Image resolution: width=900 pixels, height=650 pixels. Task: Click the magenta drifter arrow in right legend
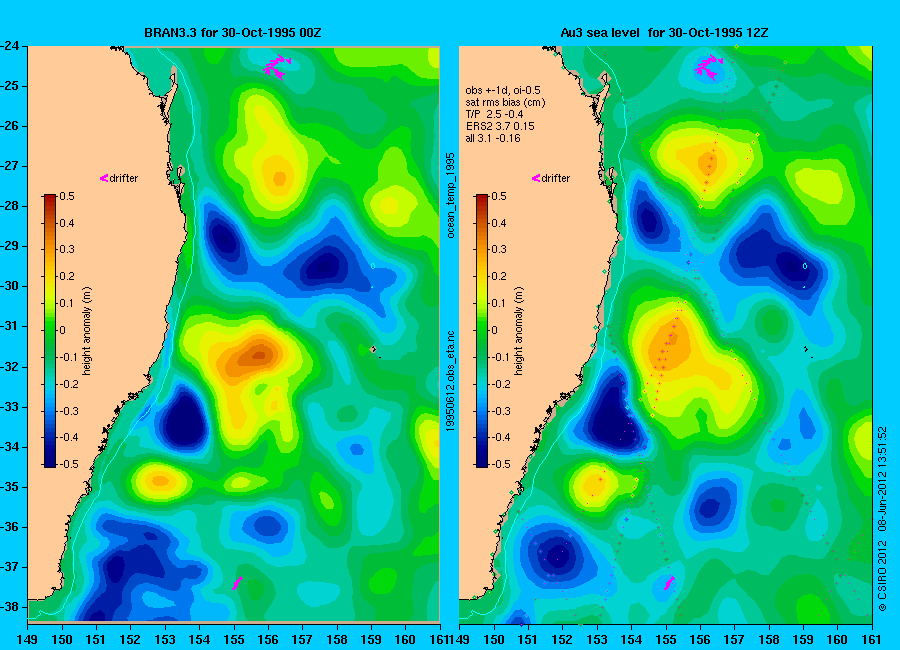(536, 179)
